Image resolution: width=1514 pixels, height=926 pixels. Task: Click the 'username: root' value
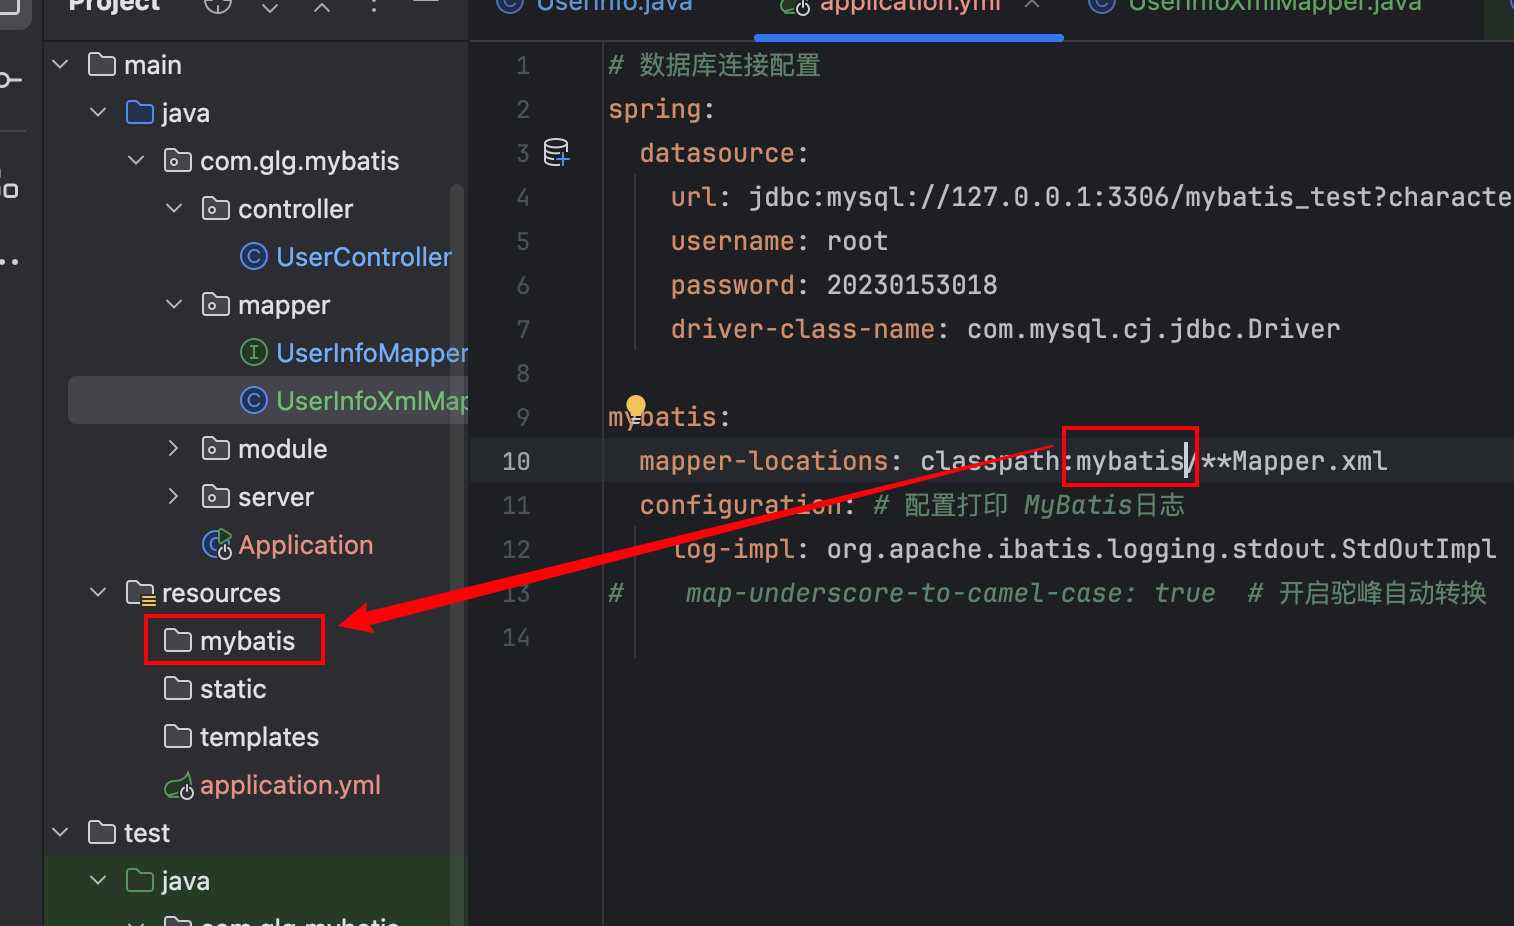click(x=857, y=241)
